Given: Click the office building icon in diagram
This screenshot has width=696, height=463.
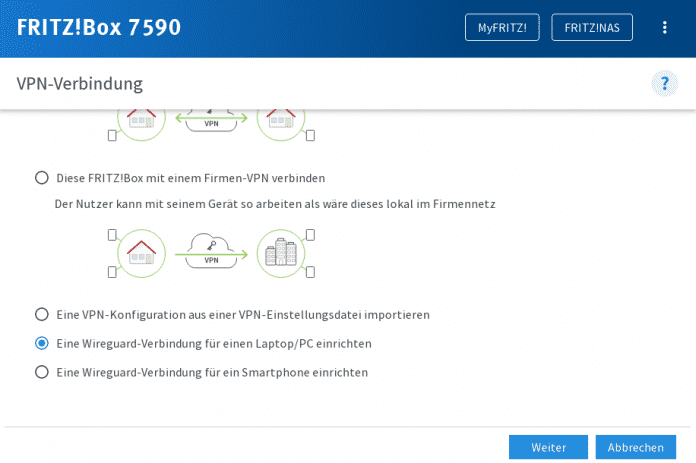Looking at the screenshot, I should click(280, 253).
